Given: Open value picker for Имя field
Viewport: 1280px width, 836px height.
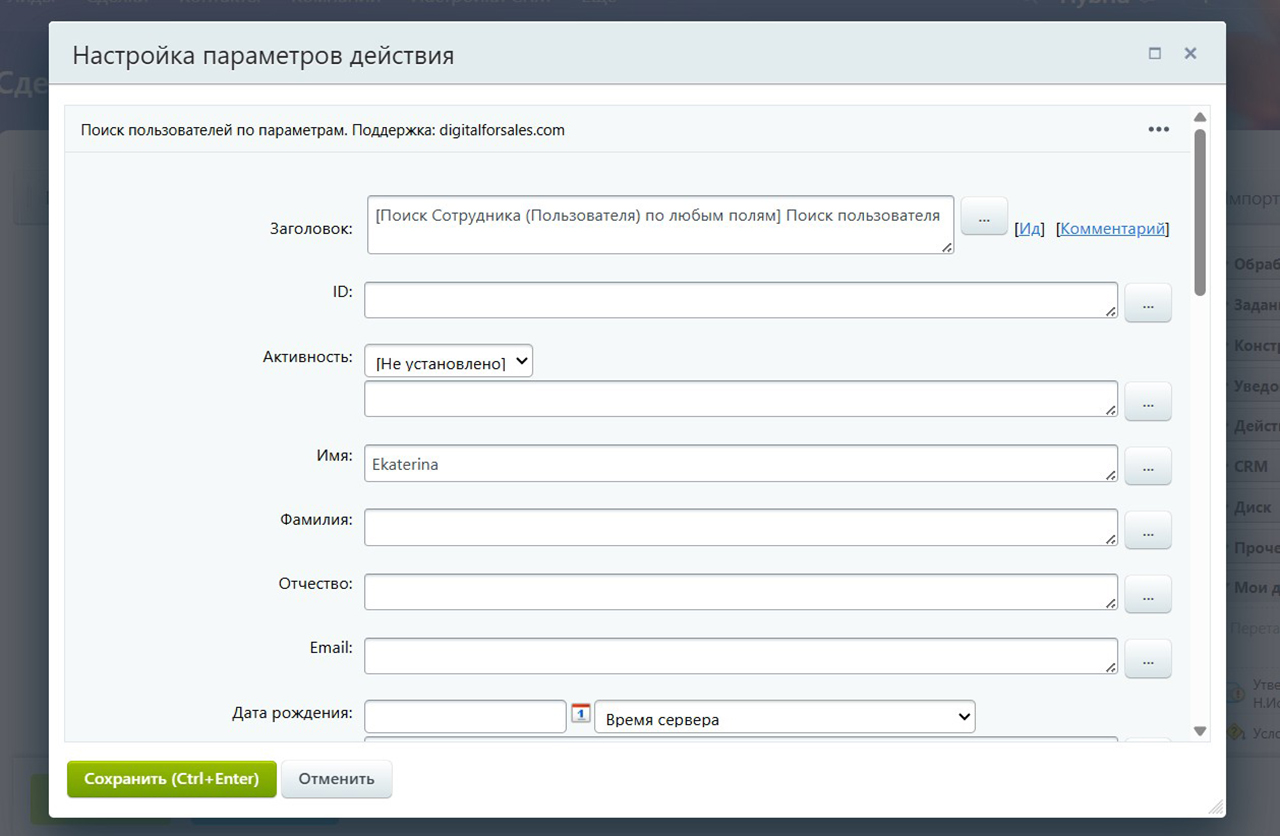Looking at the screenshot, I should point(1147,466).
